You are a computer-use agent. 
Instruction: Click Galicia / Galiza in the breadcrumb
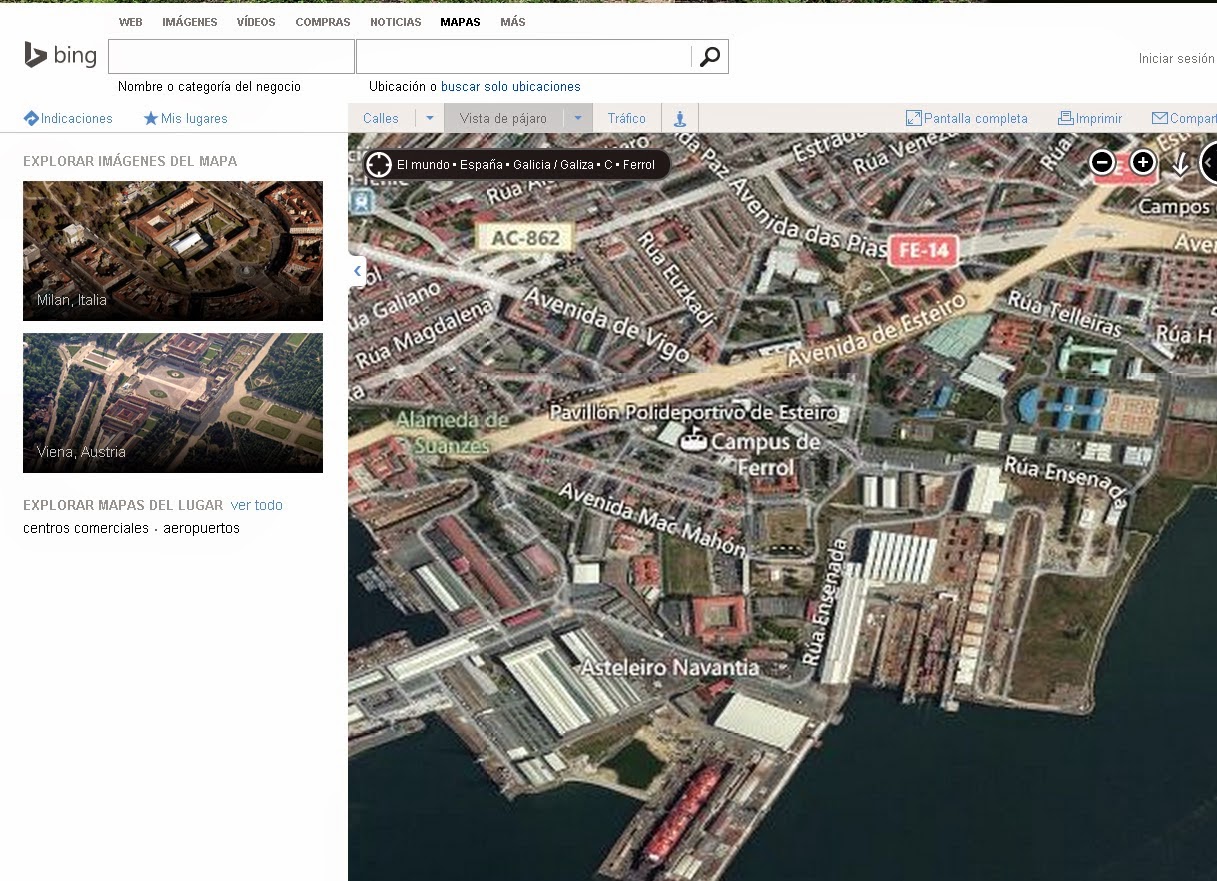[554, 165]
